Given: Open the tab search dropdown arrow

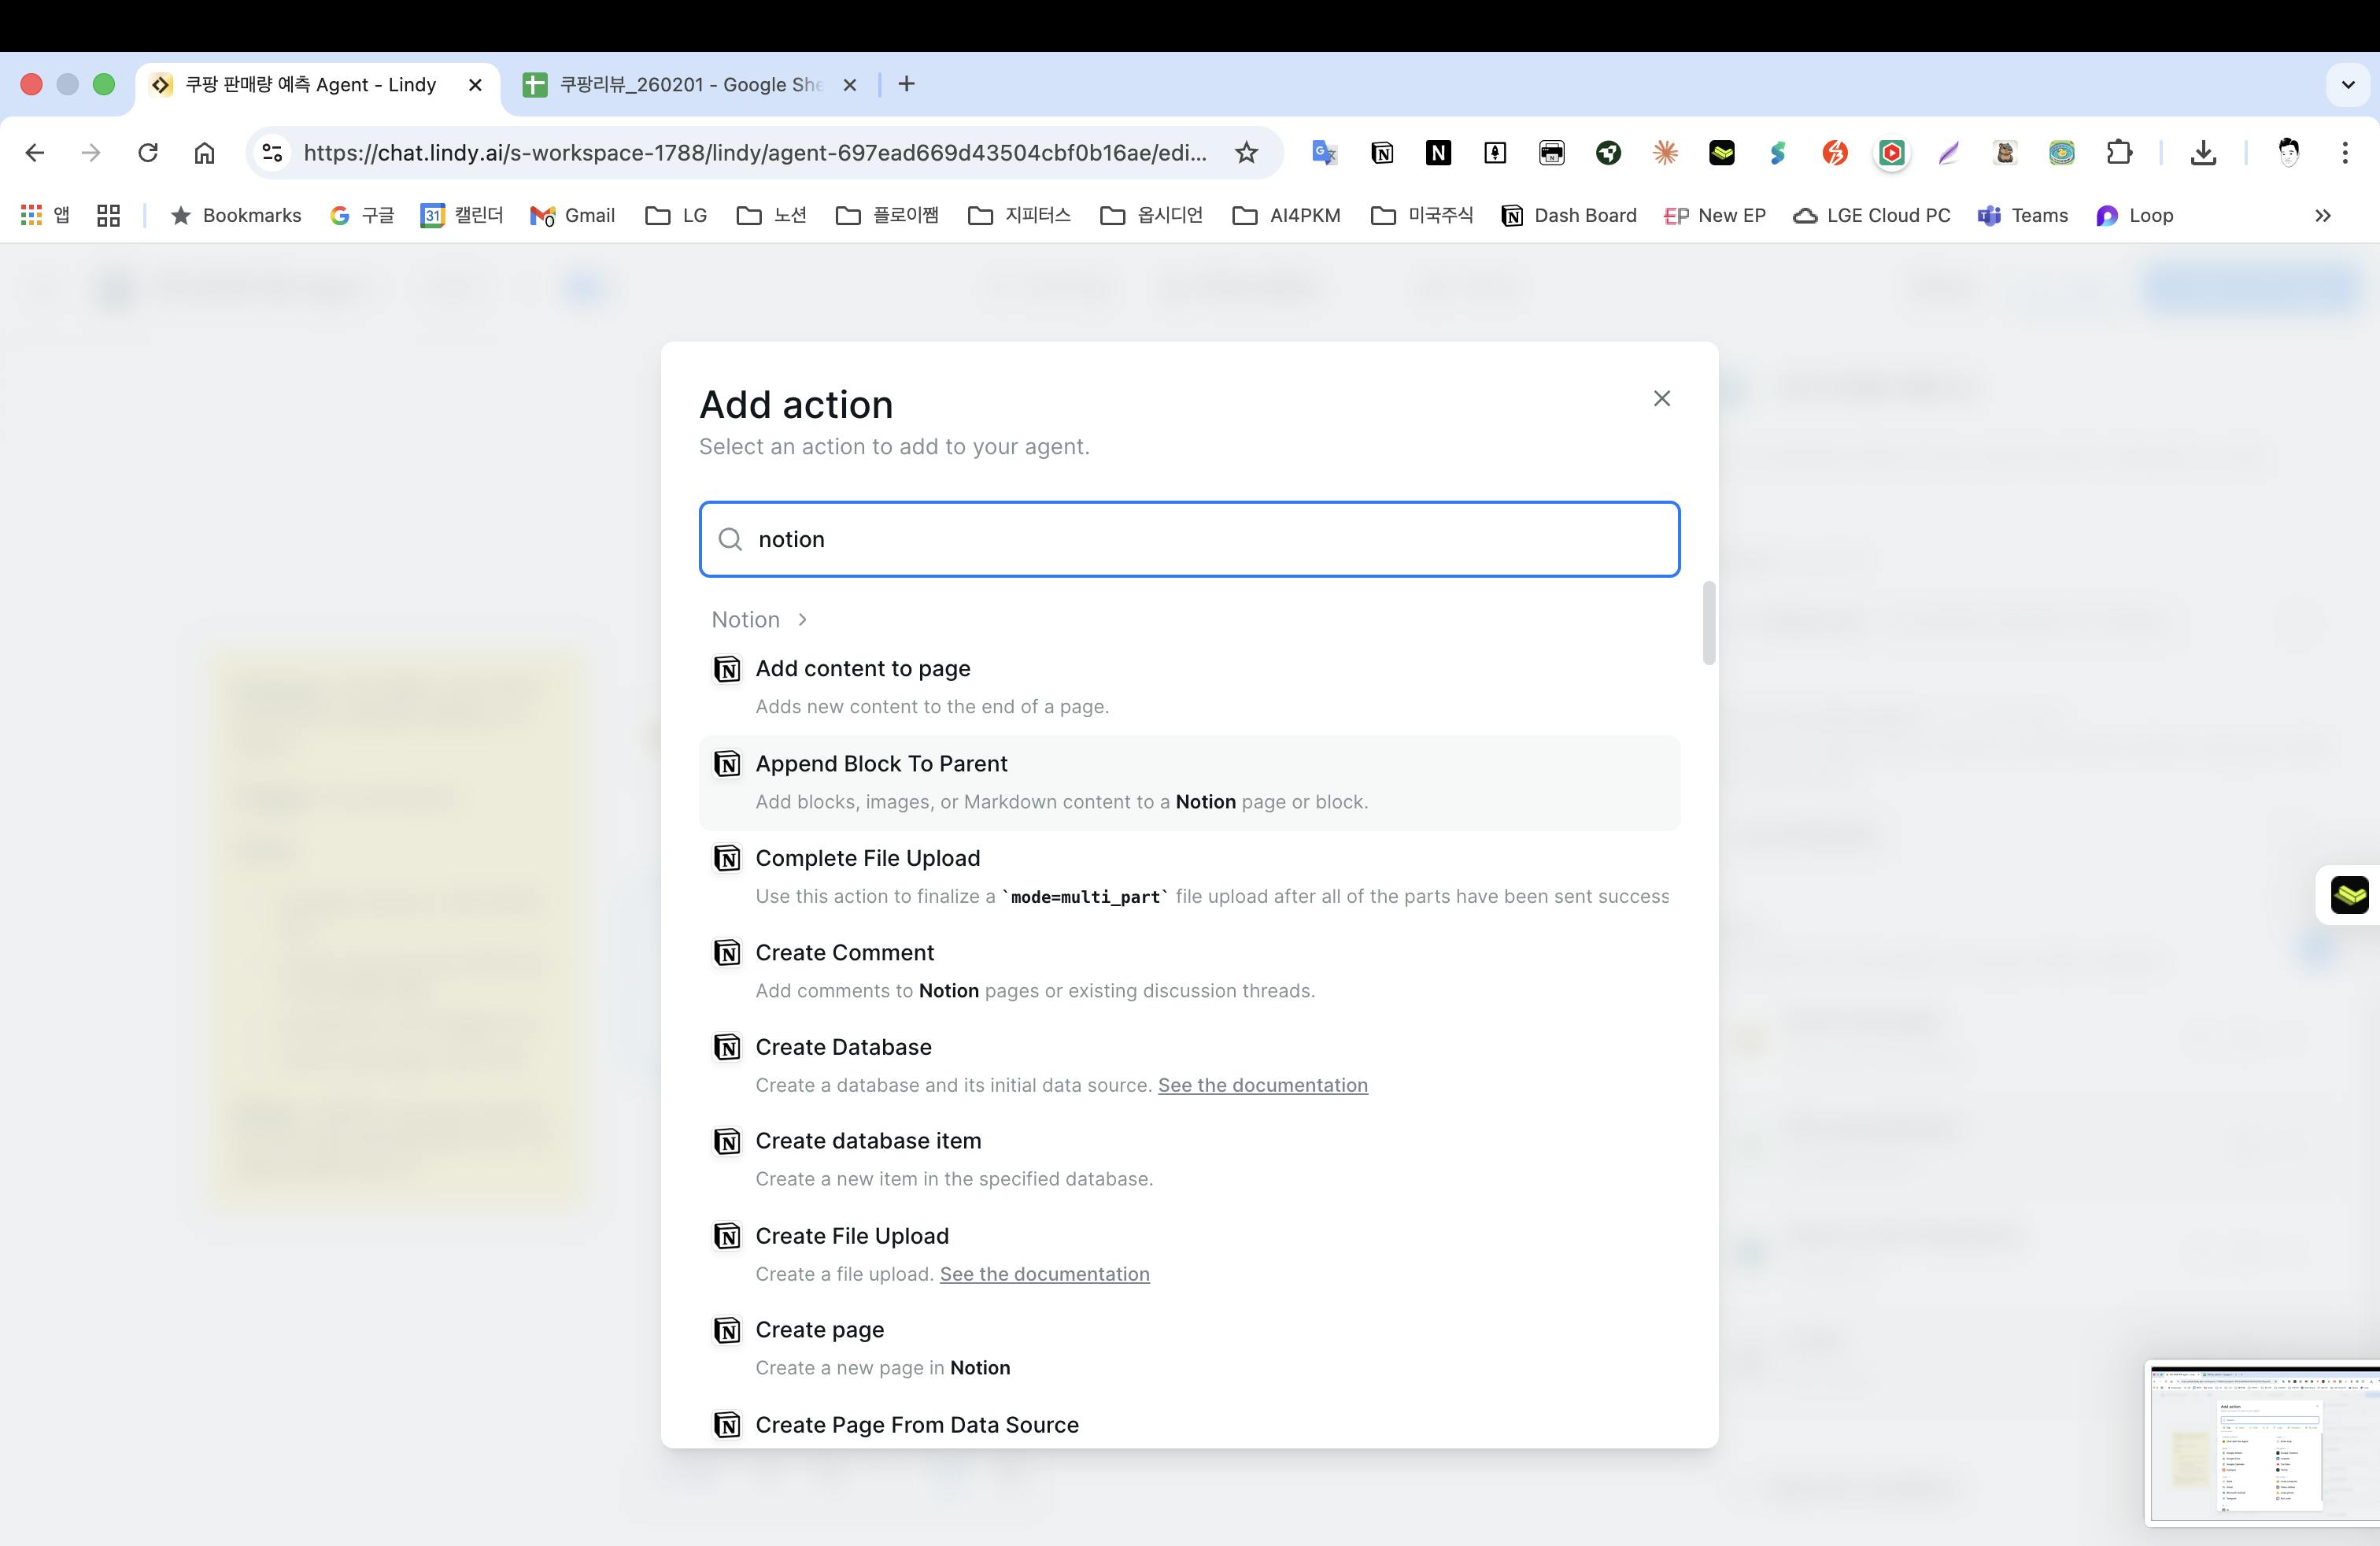Looking at the screenshot, I should pyautogui.click(x=2347, y=85).
